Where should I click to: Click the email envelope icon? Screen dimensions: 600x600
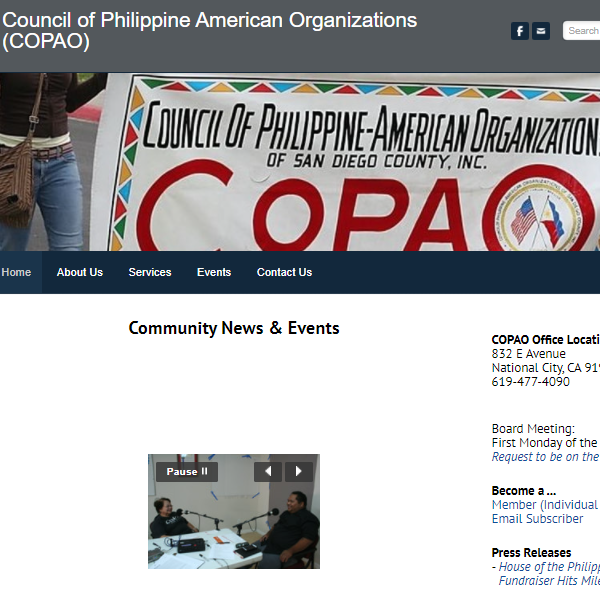click(541, 31)
